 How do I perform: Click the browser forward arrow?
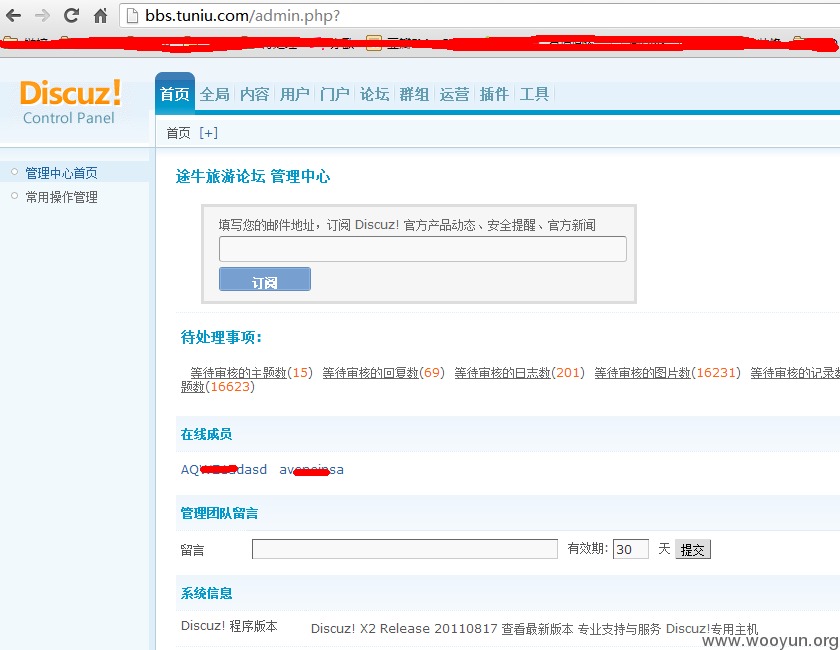point(42,16)
